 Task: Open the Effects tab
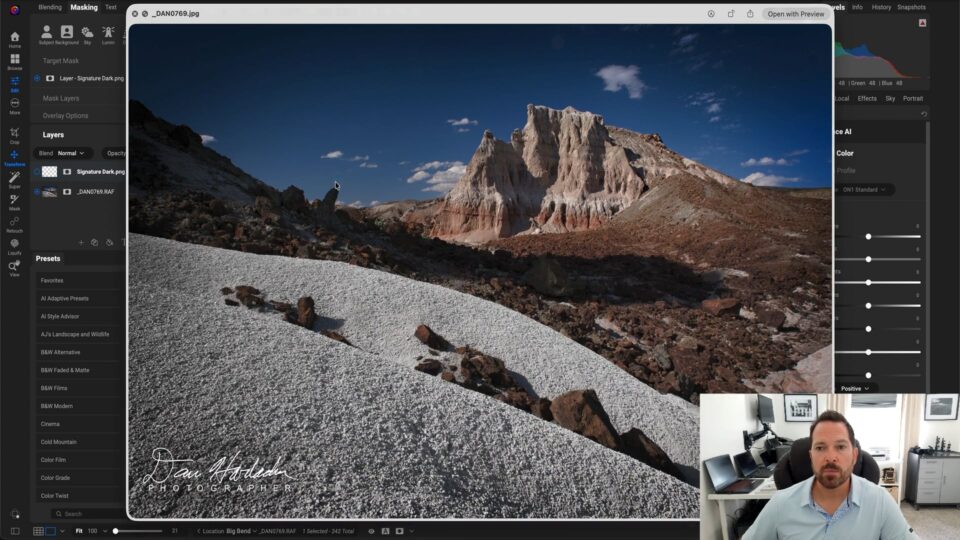pyautogui.click(x=867, y=99)
